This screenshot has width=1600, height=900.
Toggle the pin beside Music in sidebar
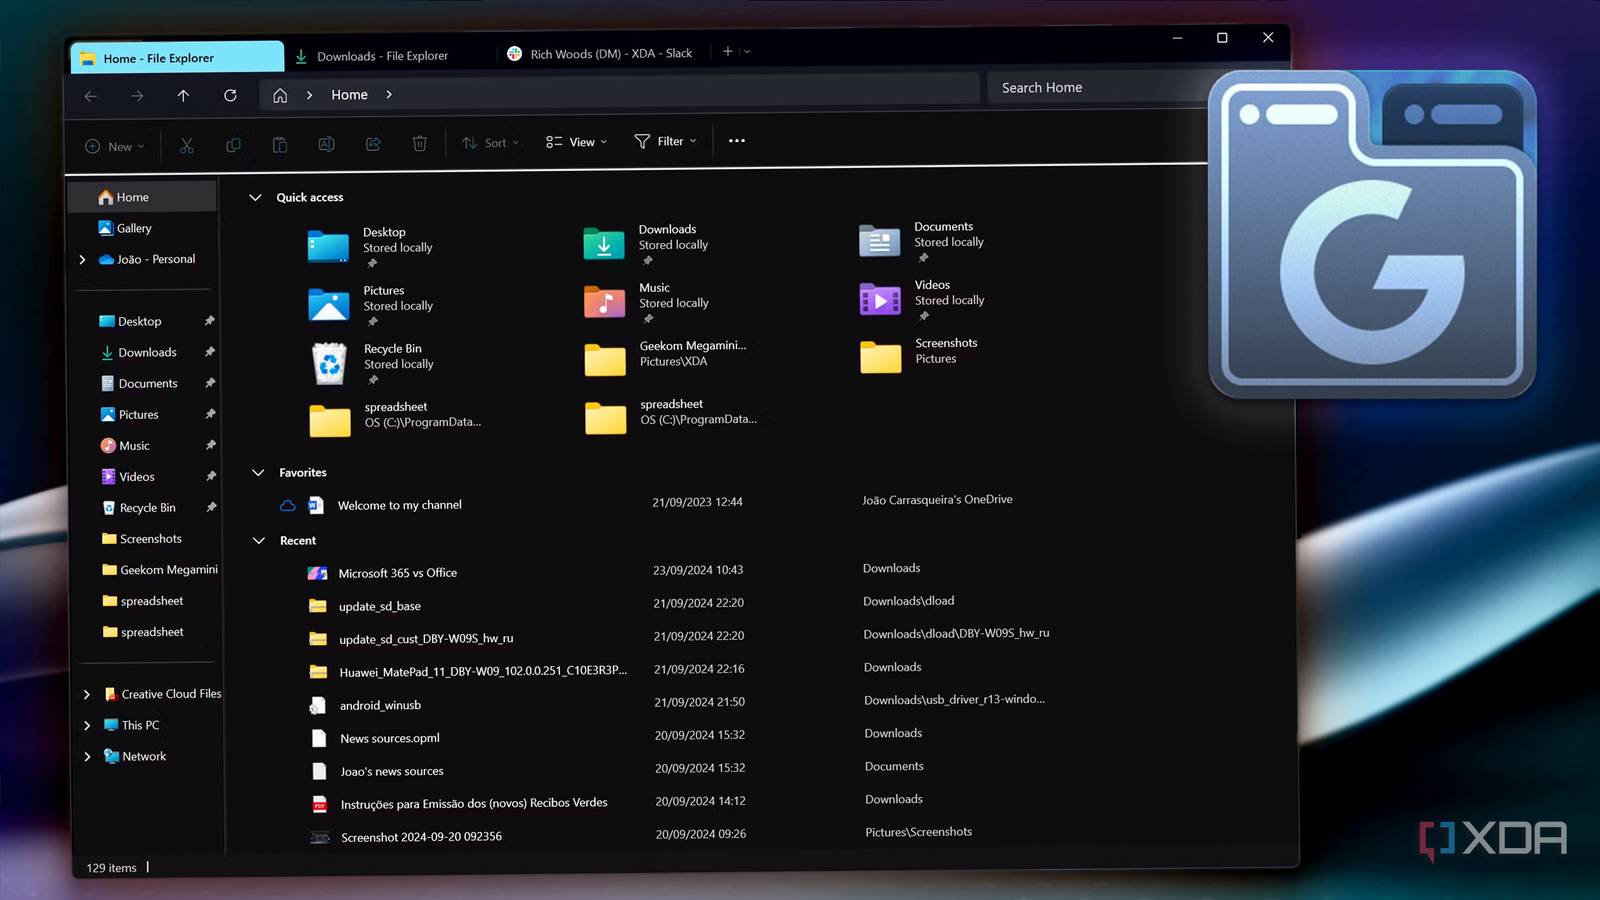(211, 445)
